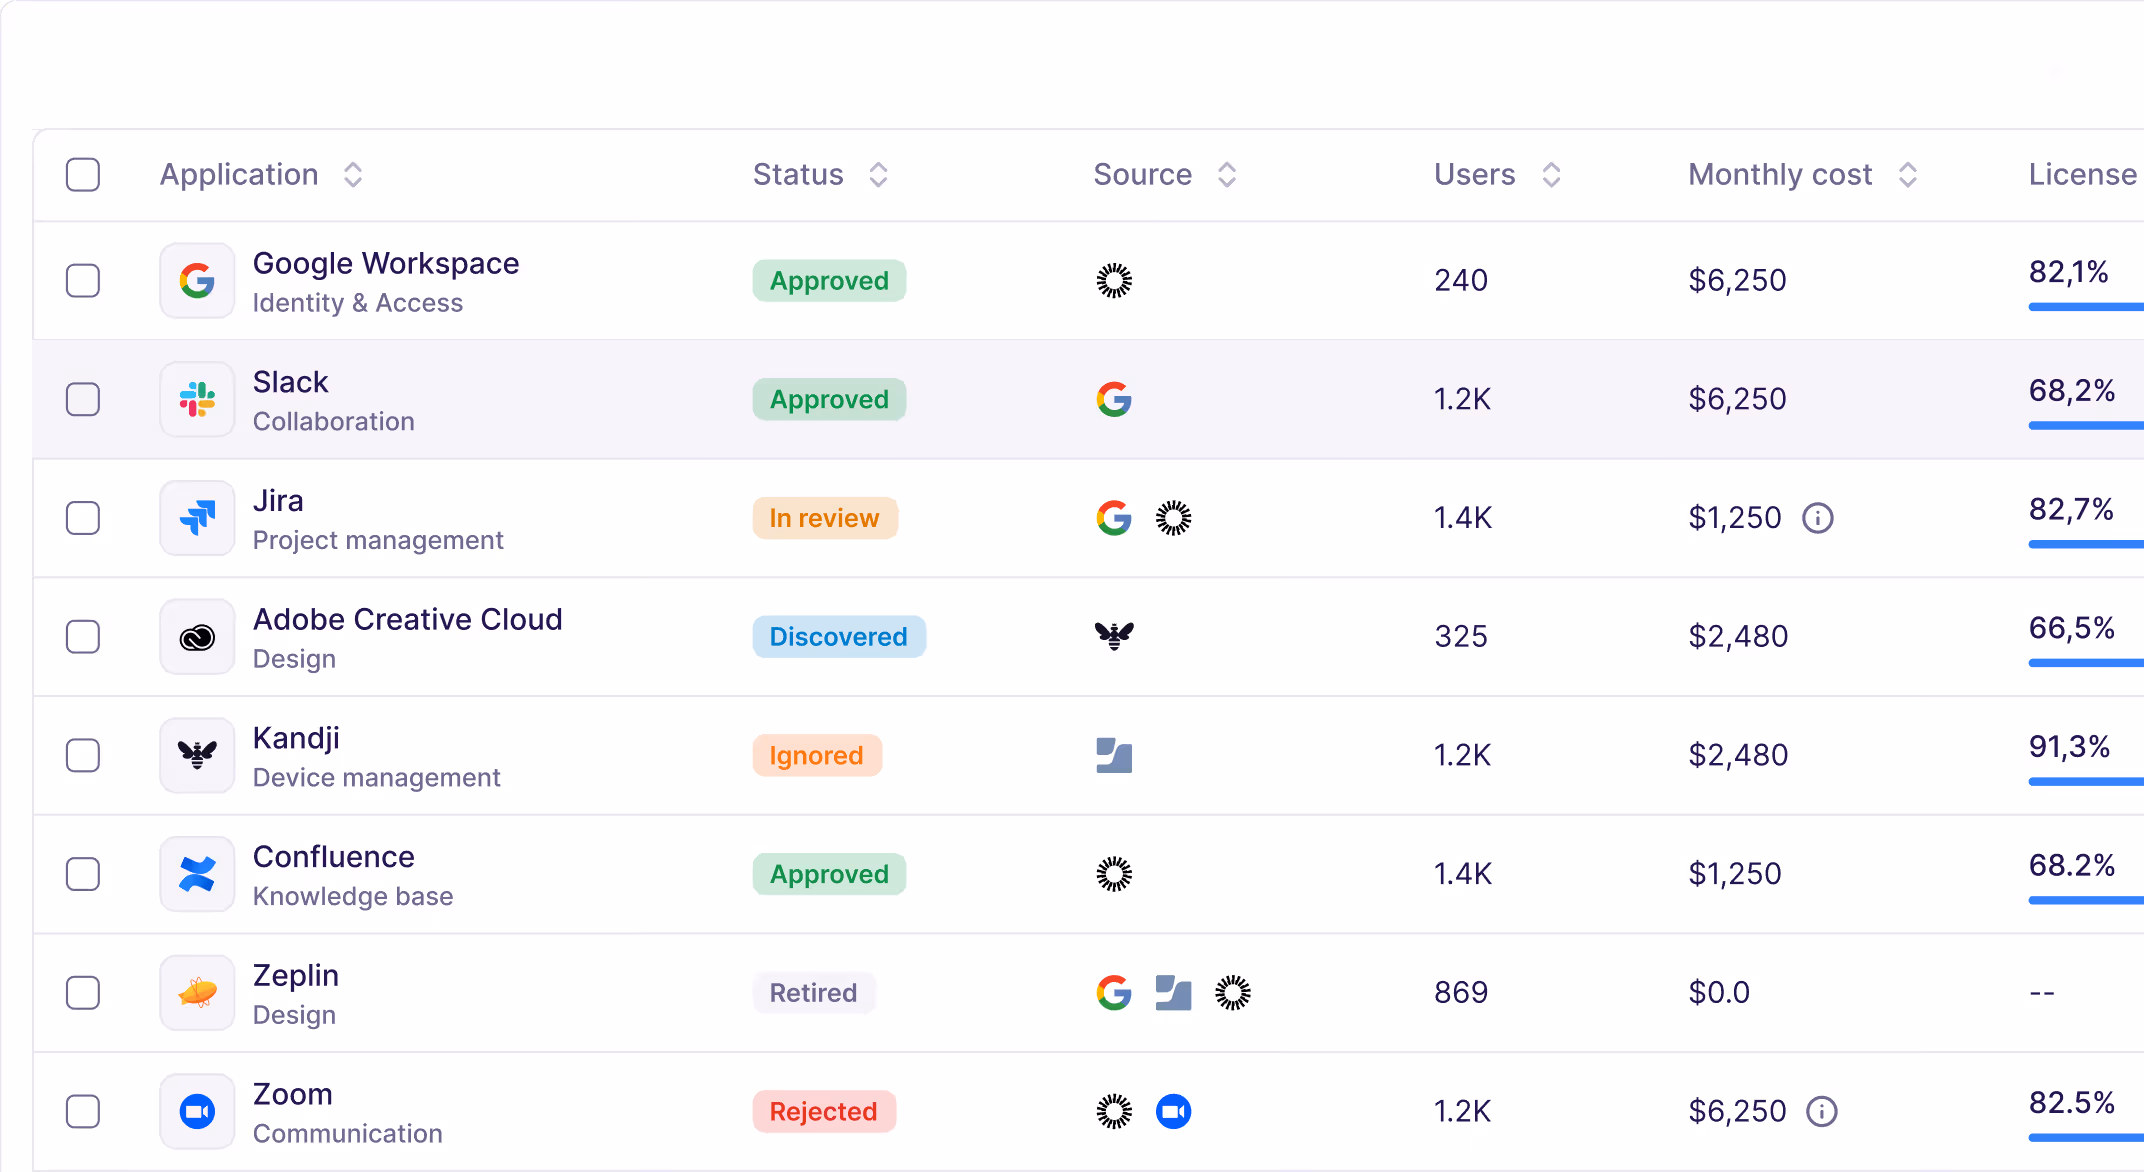The width and height of the screenshot is (2144, 1172).
Task: Select the Confluence row checkbox
Action: [x=83, y=874]
